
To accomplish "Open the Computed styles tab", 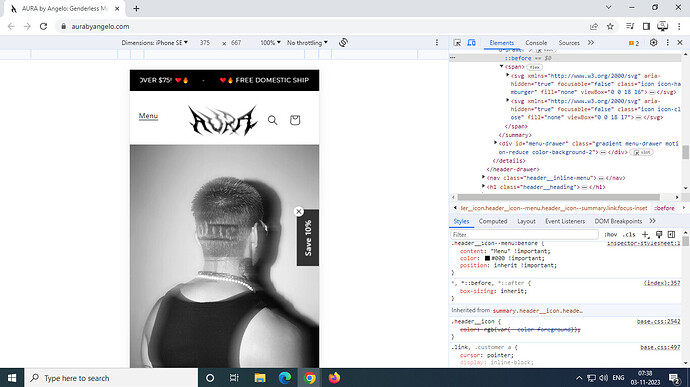I will (x=493, y=221).
